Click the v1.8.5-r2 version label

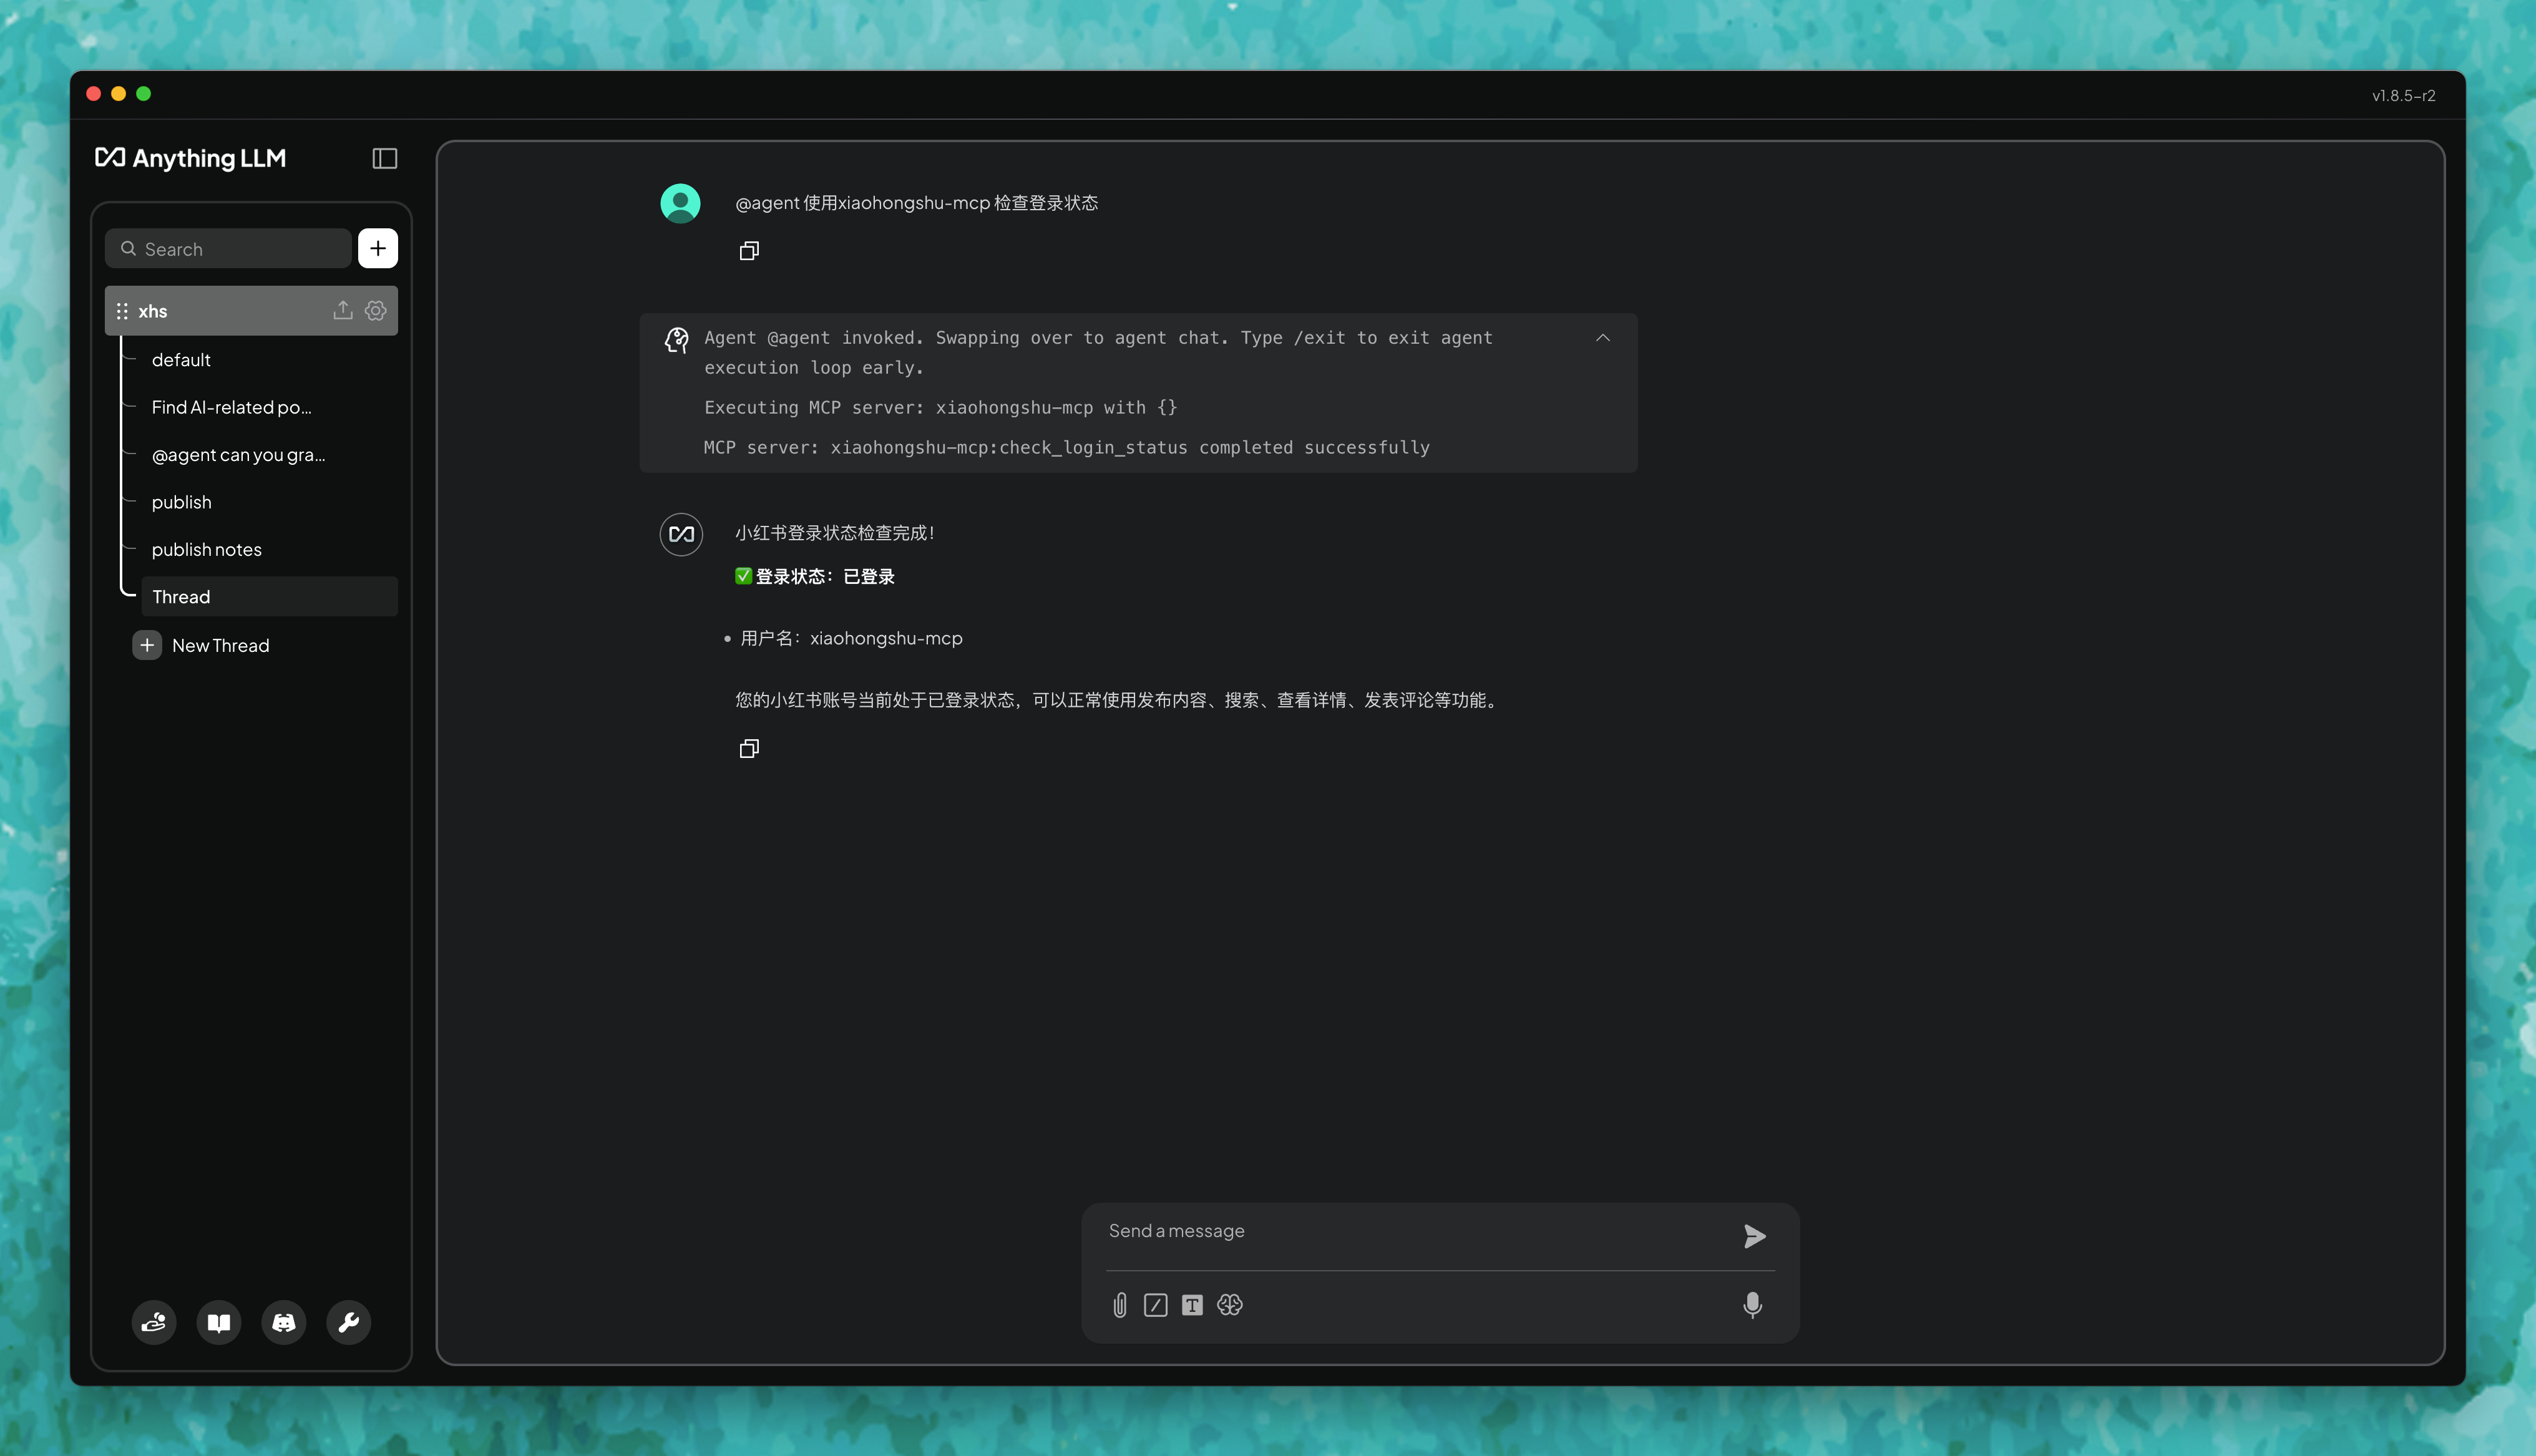point(2403,96)
